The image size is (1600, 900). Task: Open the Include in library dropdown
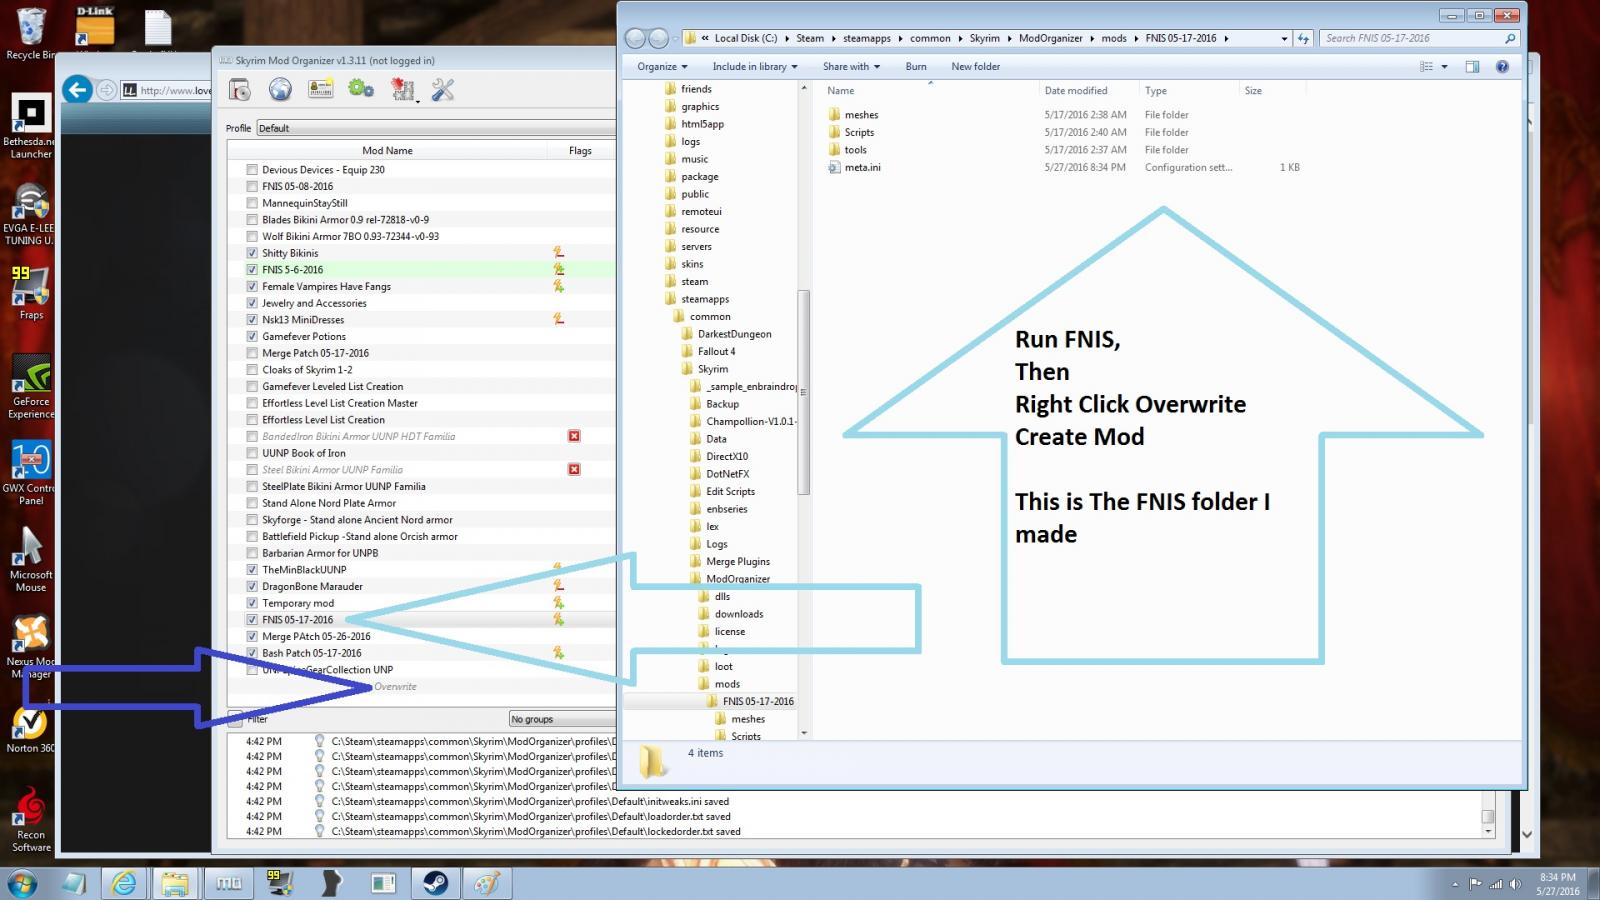pyautogui.click(x=755, y=67)
